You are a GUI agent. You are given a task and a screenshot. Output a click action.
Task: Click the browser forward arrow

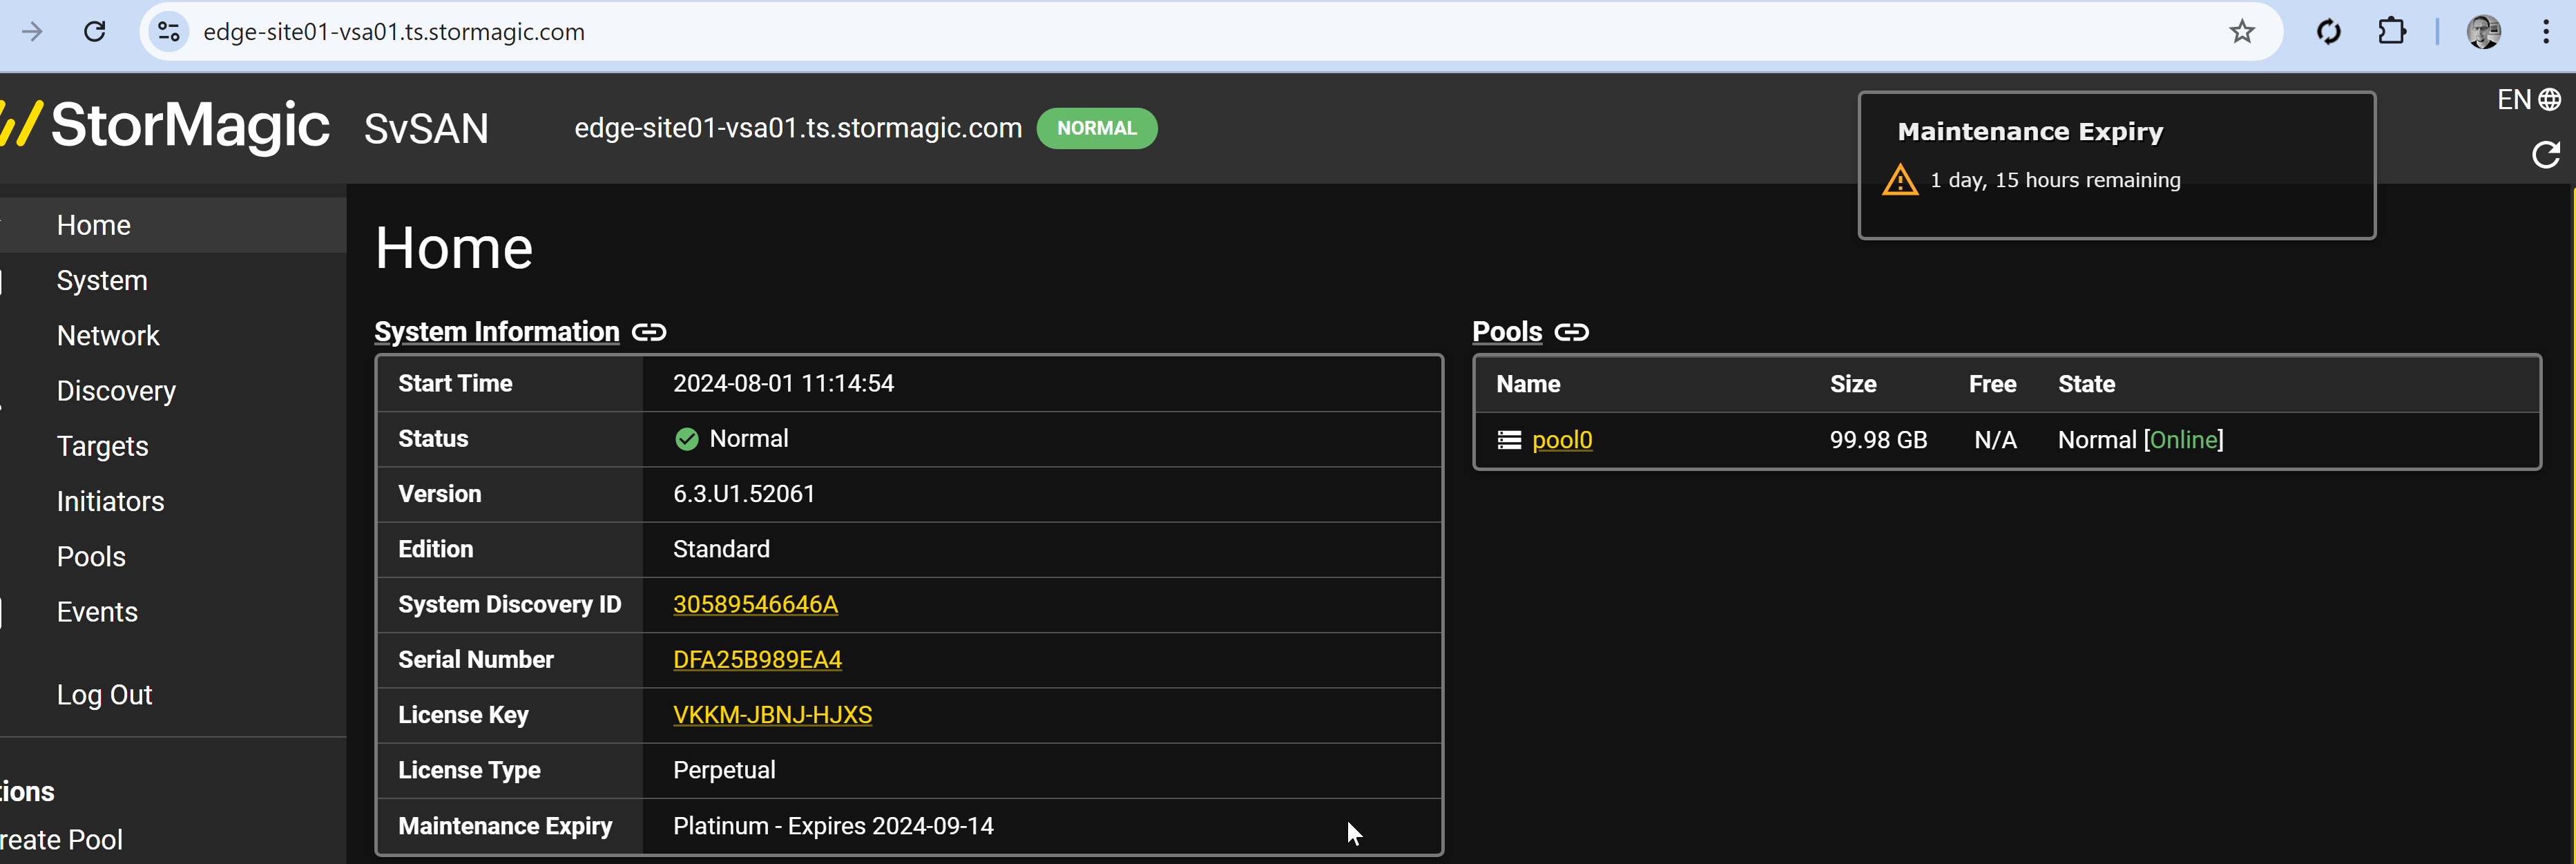click(x=32, y=32)
